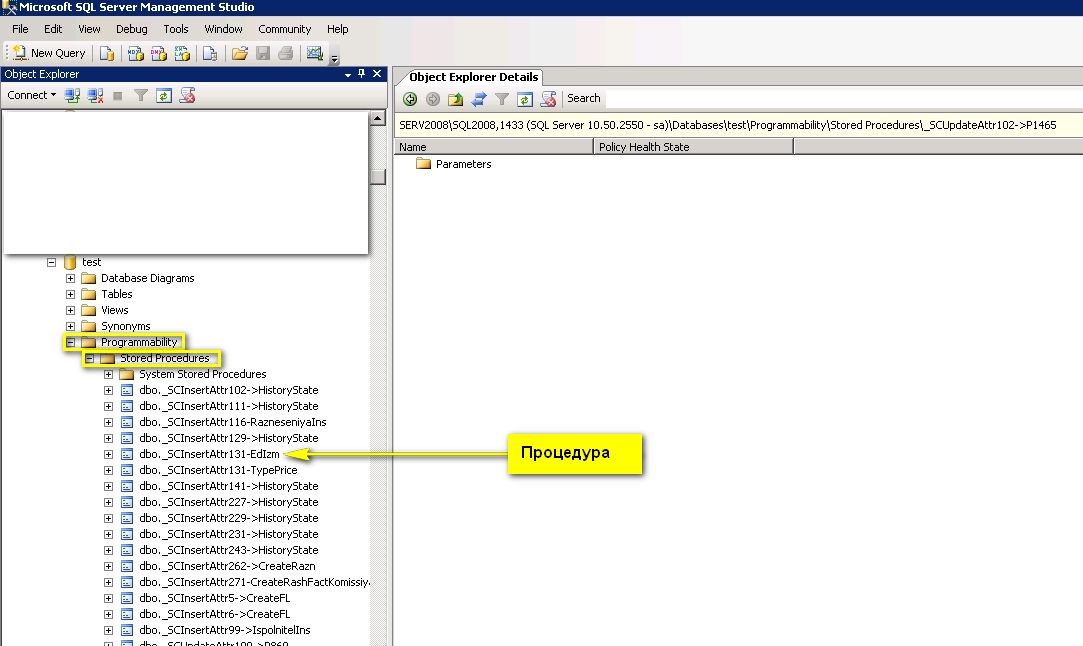
Task: Start a New Query
Action: [x=49, y=53]
